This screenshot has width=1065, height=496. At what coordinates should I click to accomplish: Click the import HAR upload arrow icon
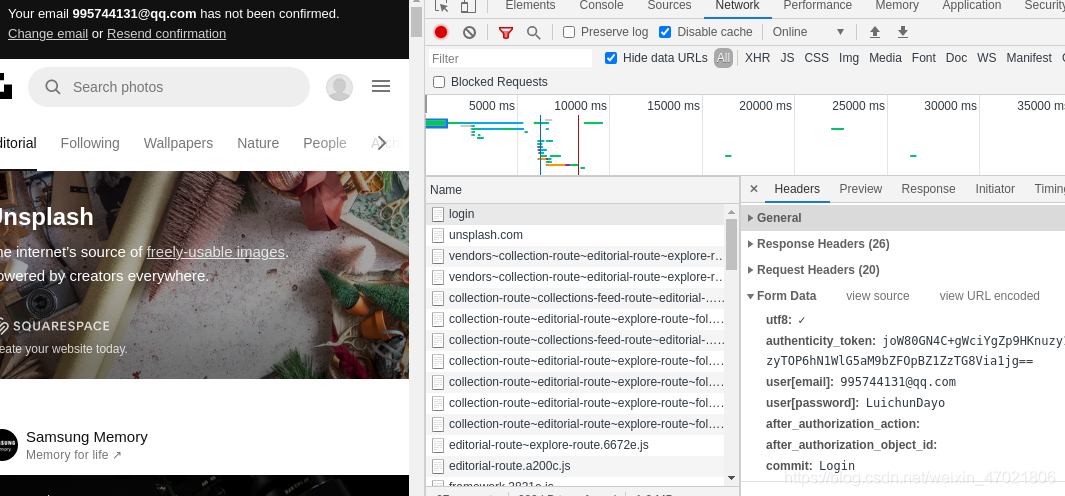click(875, 32)
